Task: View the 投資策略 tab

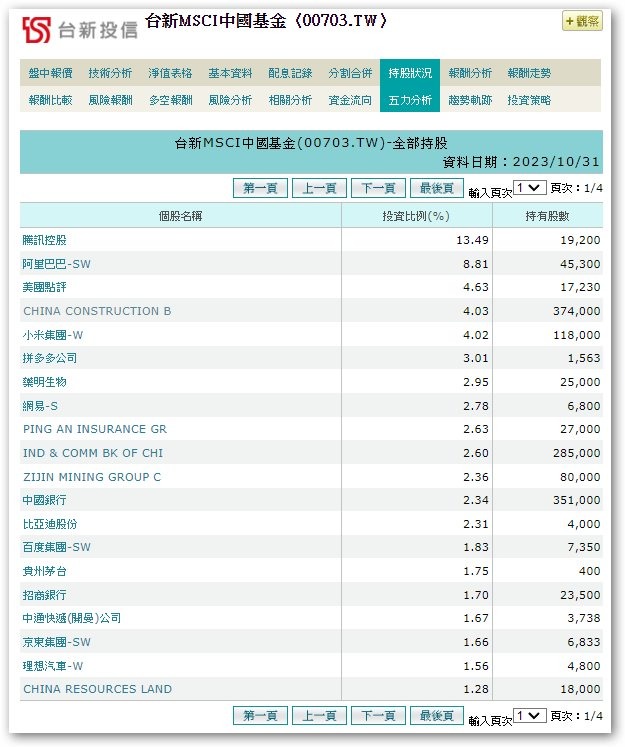Action: 529,100
